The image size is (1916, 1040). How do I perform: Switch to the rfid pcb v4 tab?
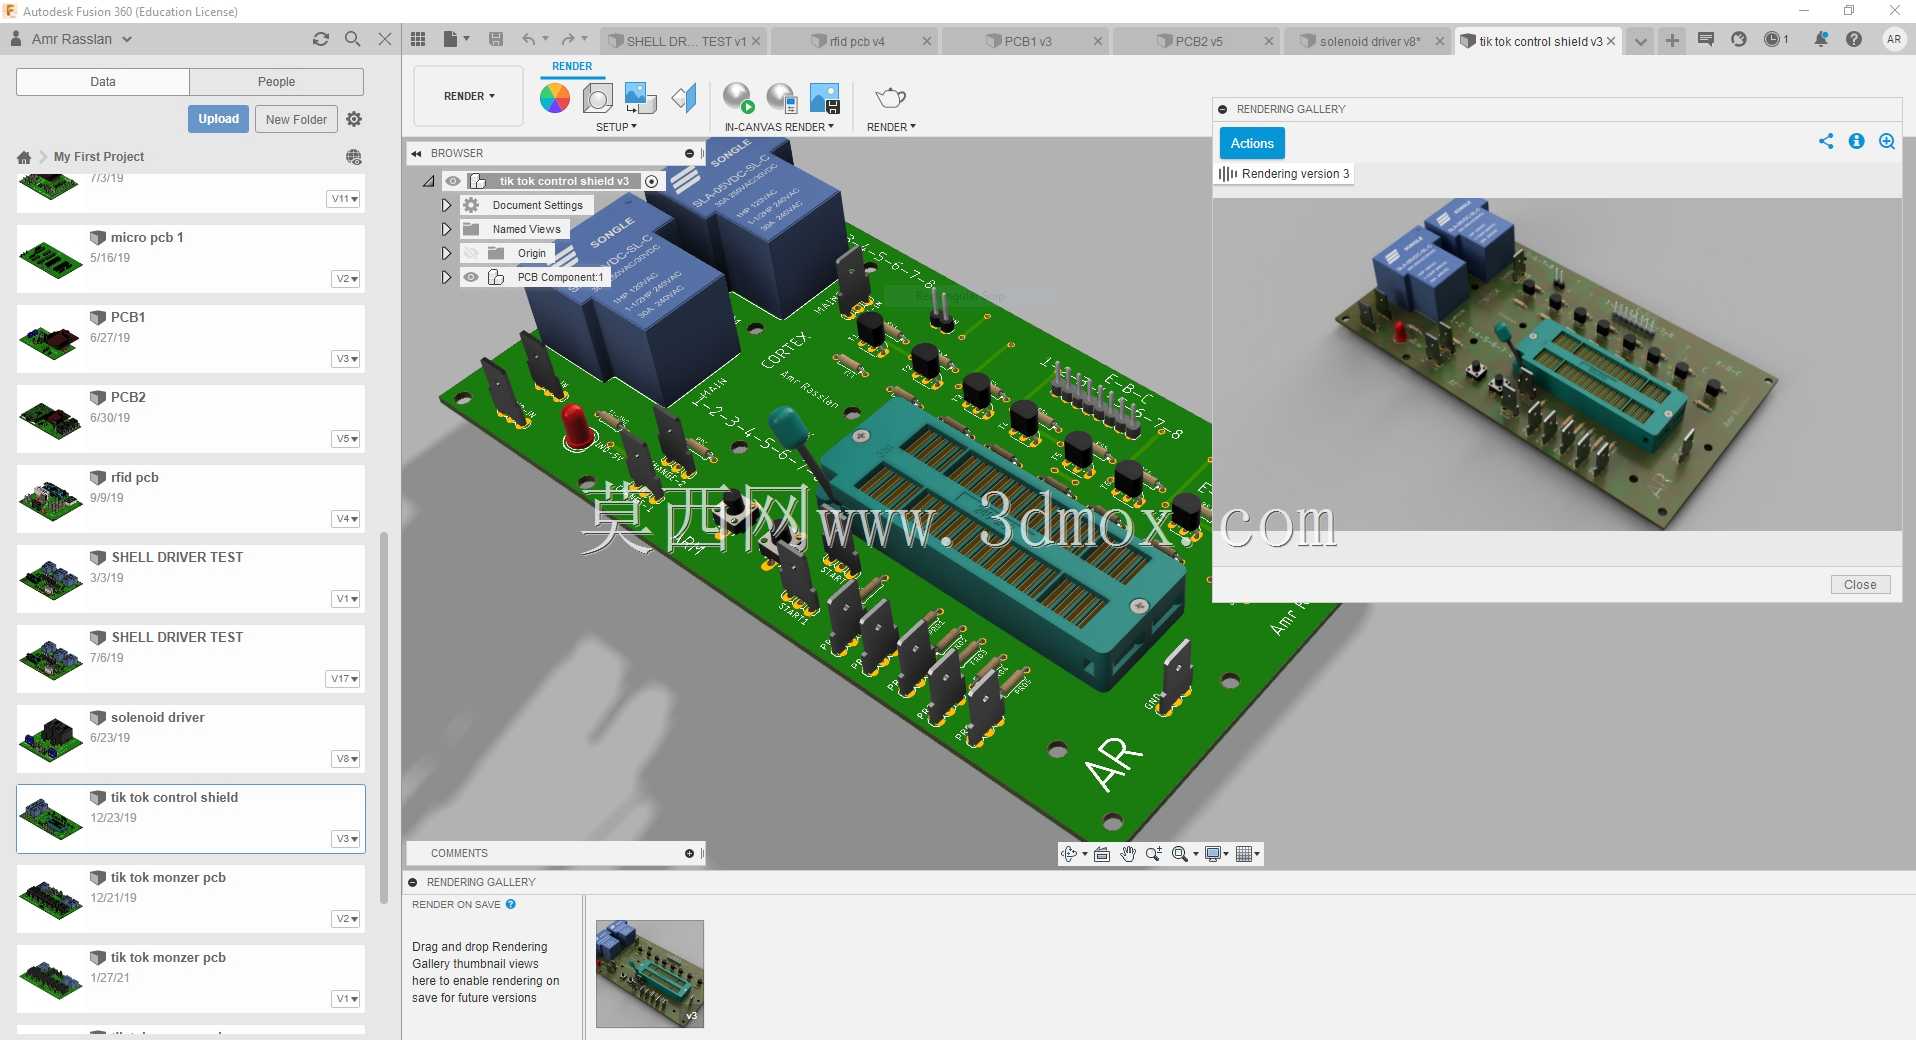[x=856, y=41]
